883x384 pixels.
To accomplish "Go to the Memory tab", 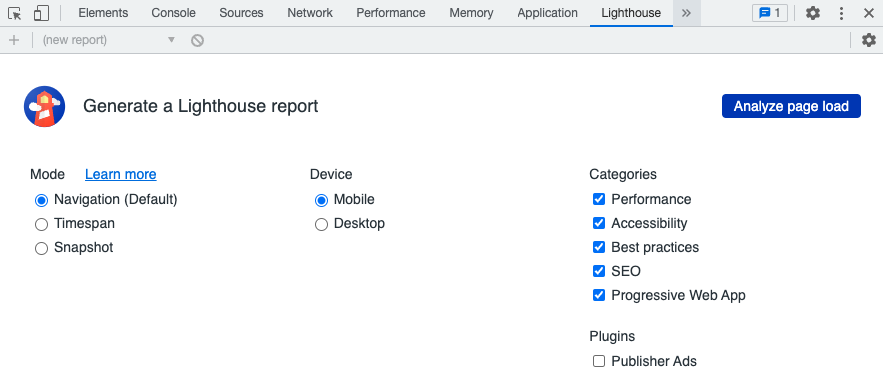I will 471,13.
